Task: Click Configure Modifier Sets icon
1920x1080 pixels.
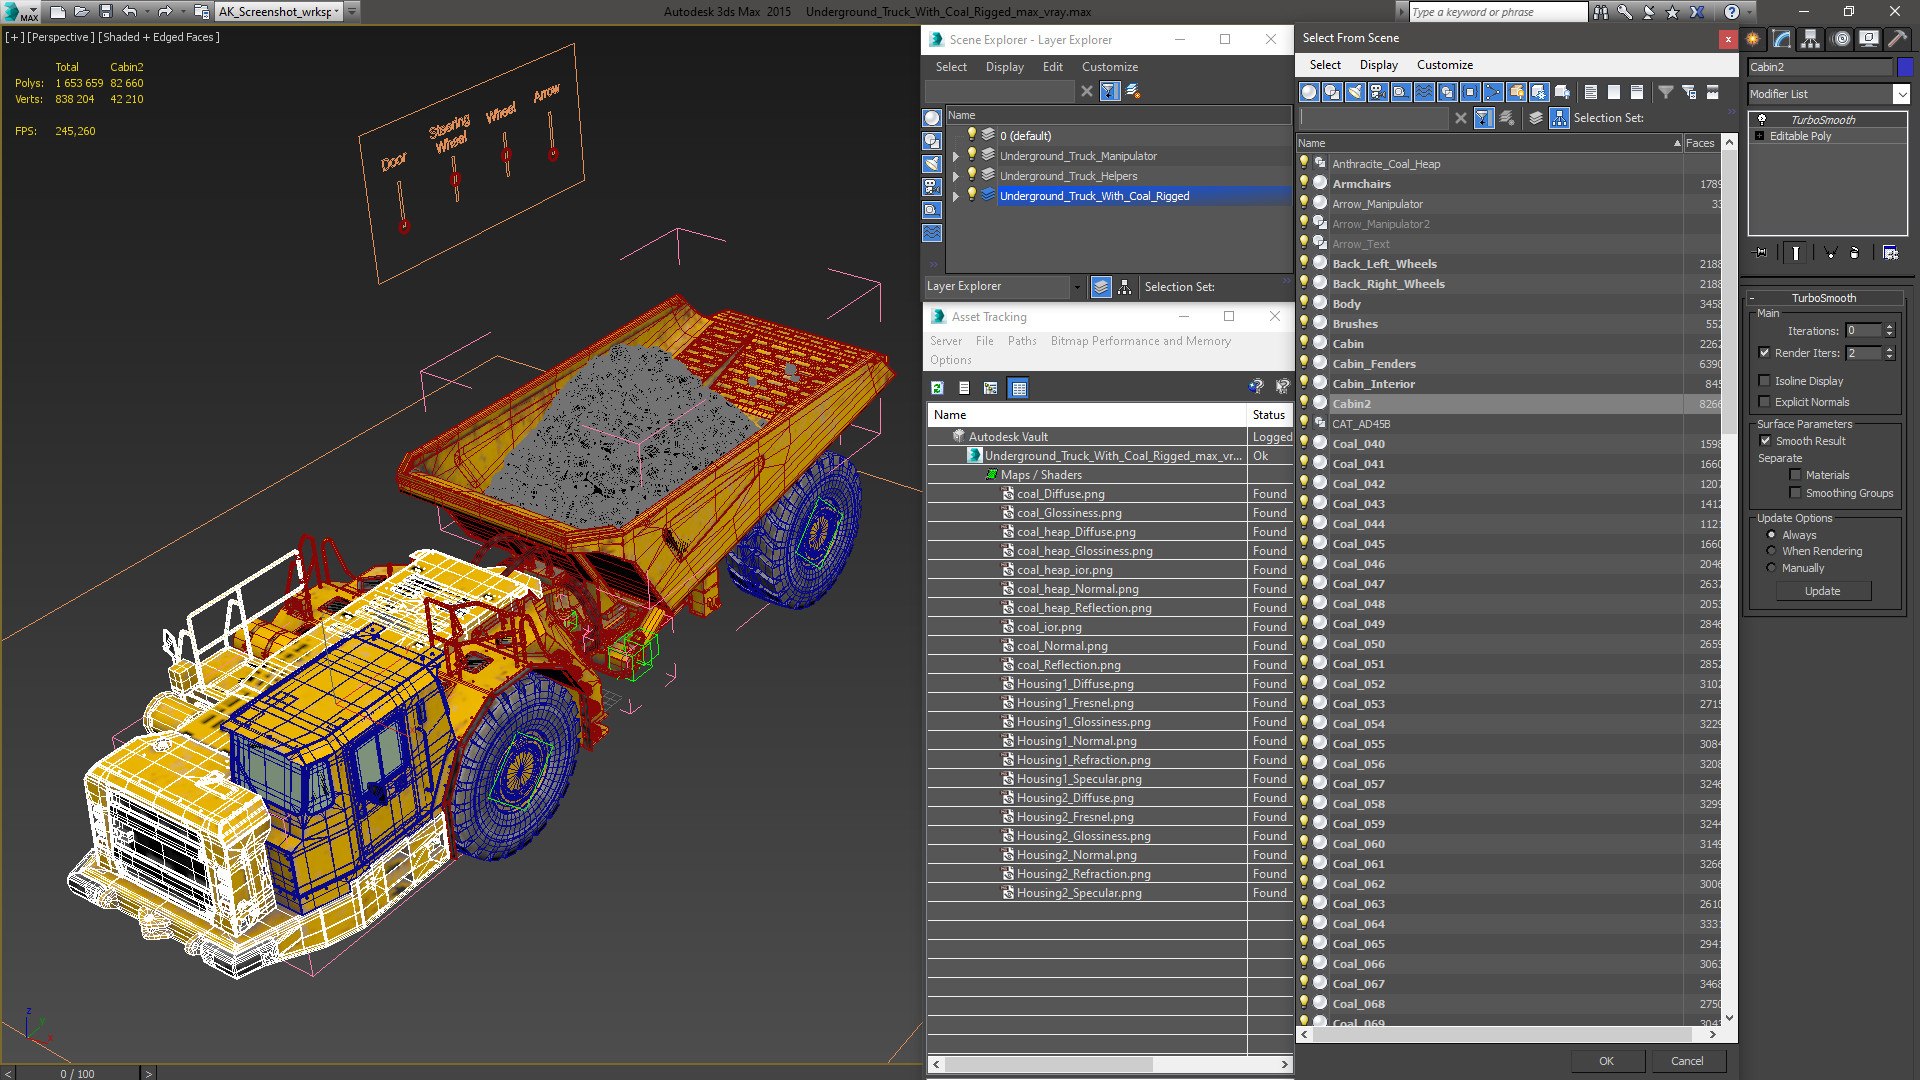Action: (1890, 253)
